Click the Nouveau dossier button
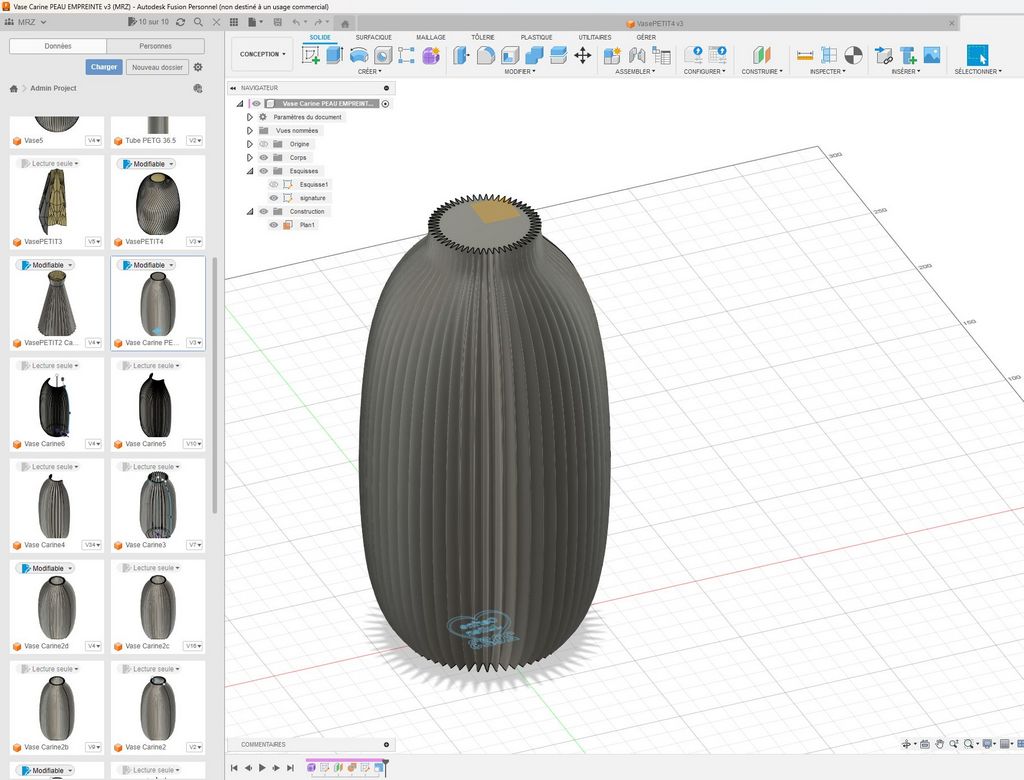This screenshot has height=780, width=1024. coord(157,67)
